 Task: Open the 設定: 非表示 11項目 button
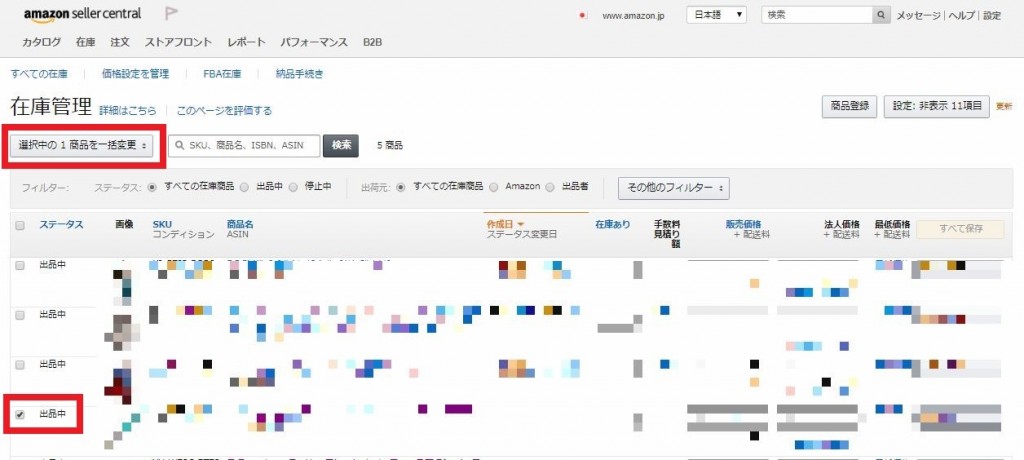[936, 106]
